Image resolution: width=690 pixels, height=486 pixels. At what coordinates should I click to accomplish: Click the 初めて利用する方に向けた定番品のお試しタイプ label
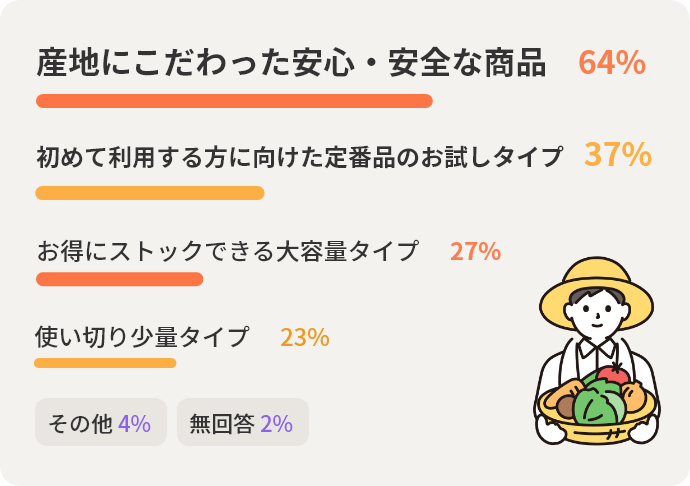click(x=300, y=157)
